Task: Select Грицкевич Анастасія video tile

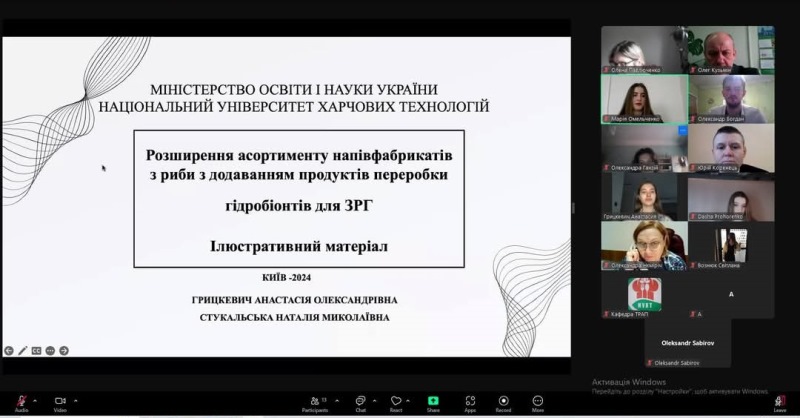Action: click(644, 197)
